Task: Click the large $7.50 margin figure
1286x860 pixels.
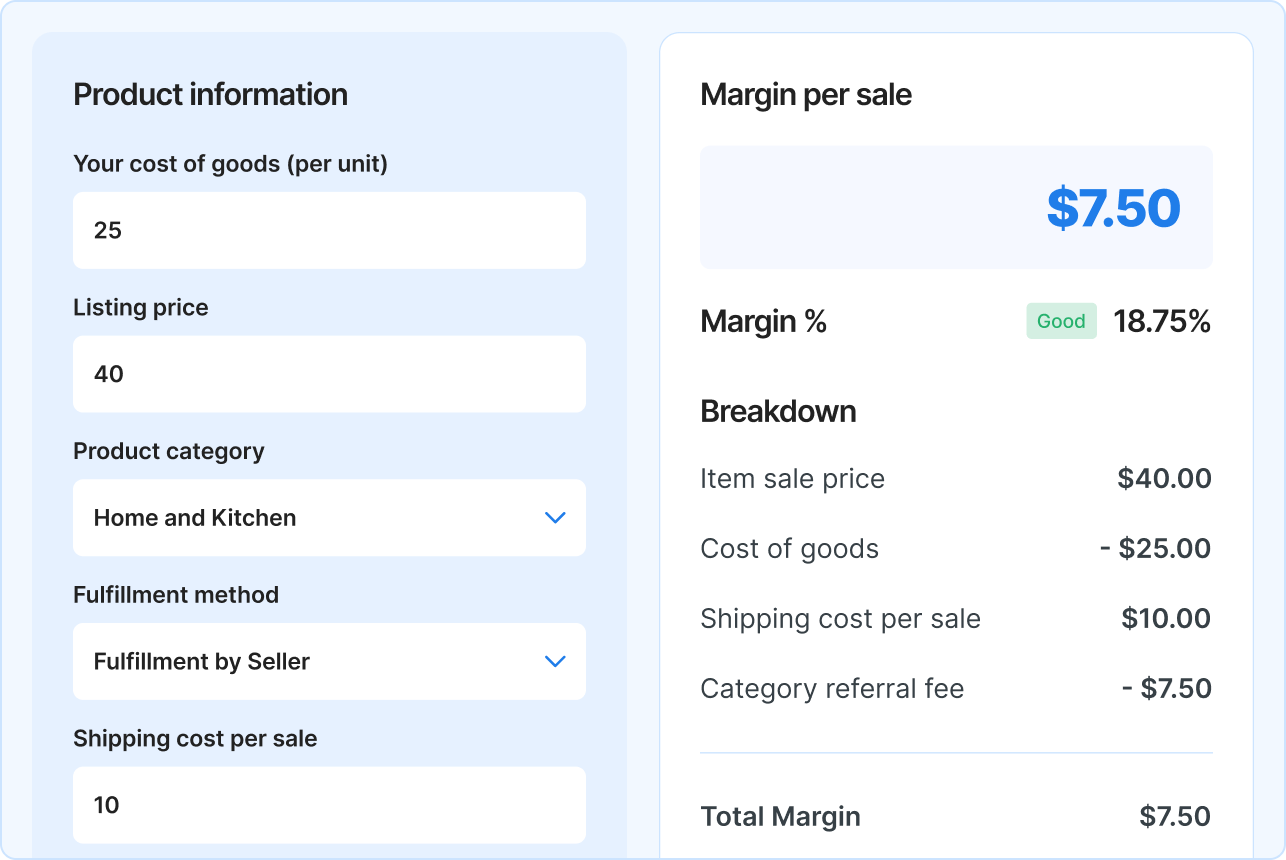Action: (x=1114, y=208)
